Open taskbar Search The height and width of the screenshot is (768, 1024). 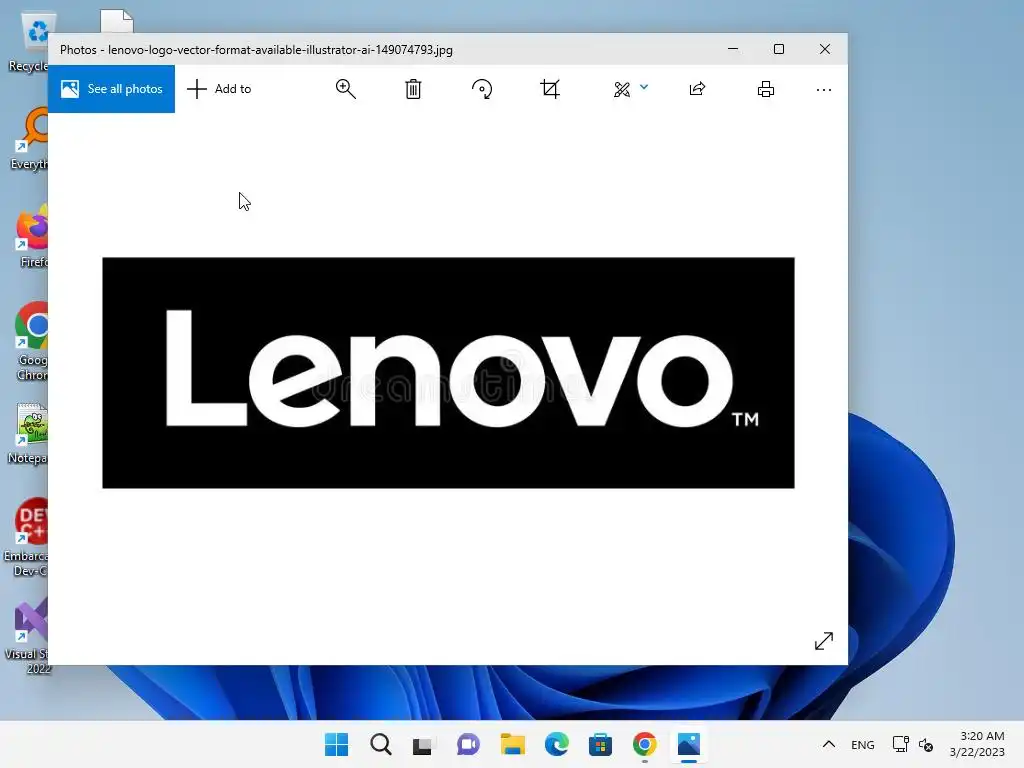coord(381,744)
